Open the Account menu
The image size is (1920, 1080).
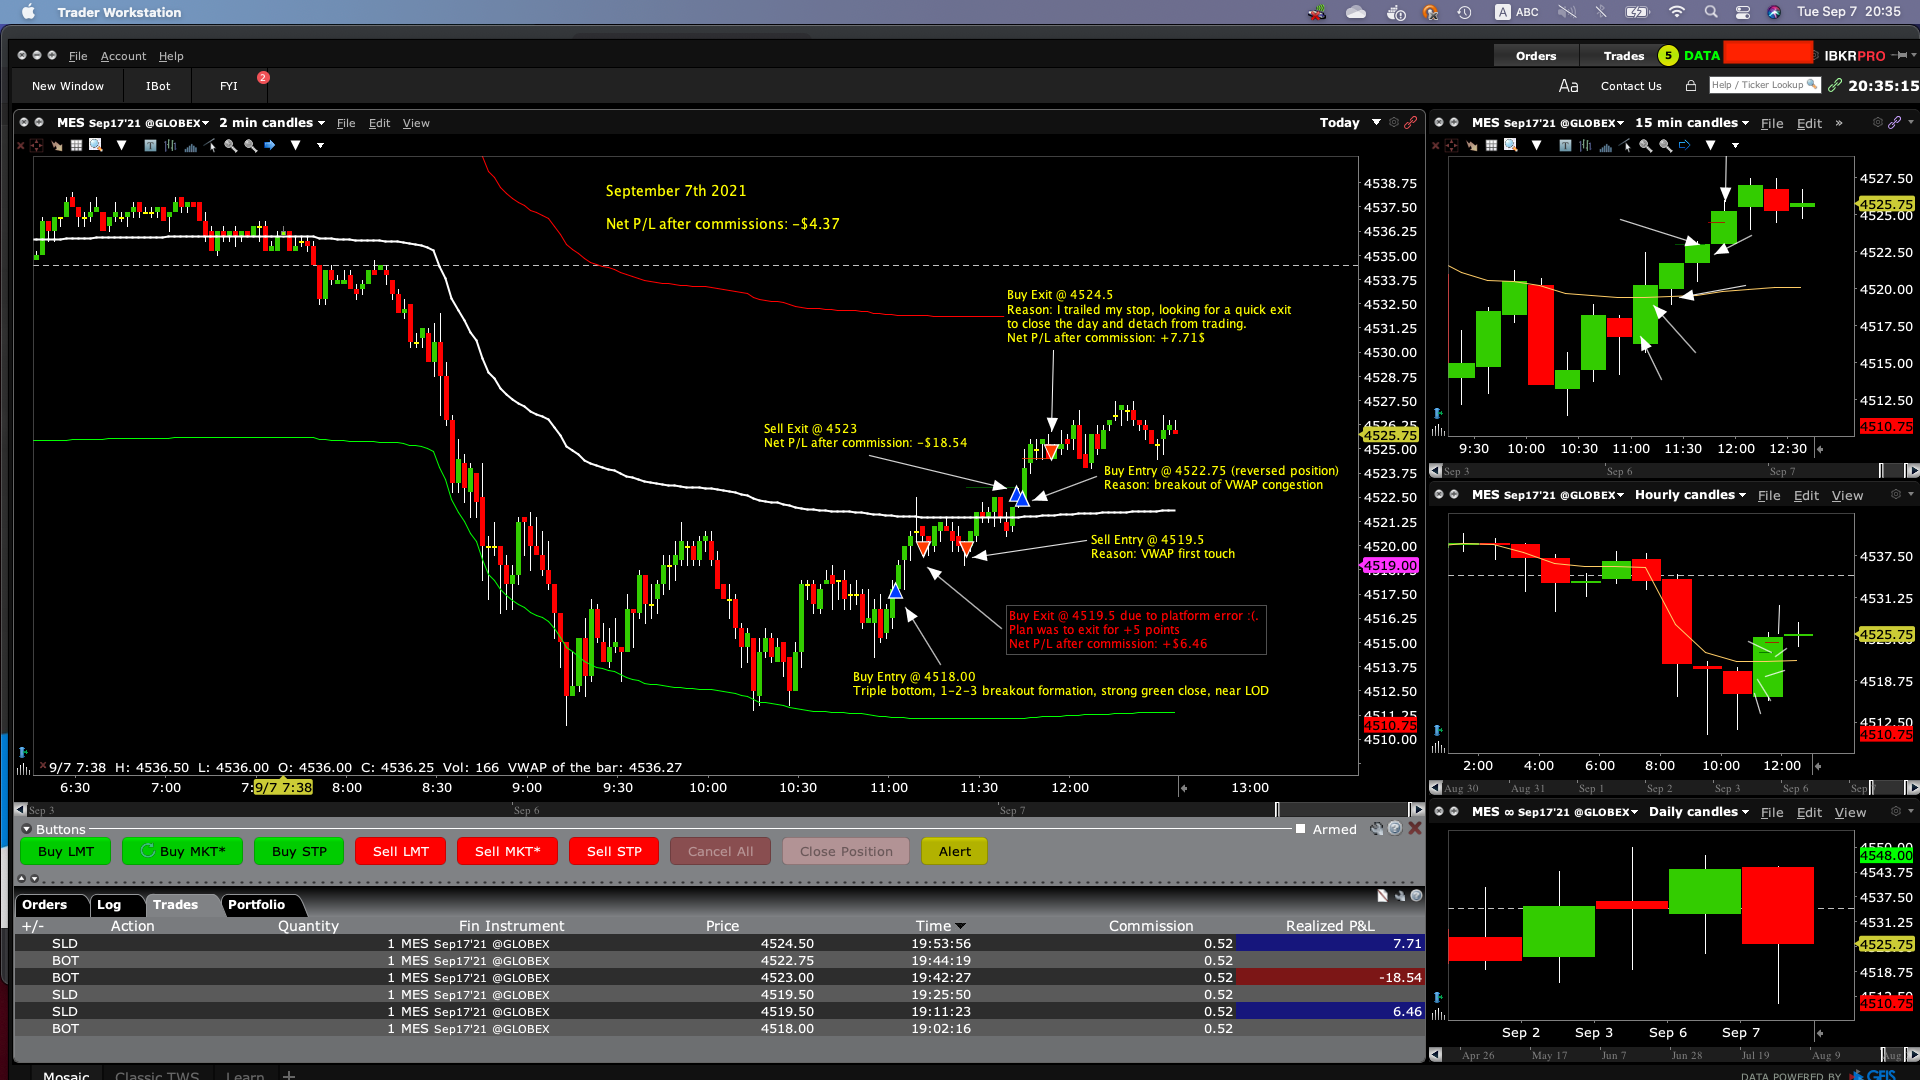point(123,56)
